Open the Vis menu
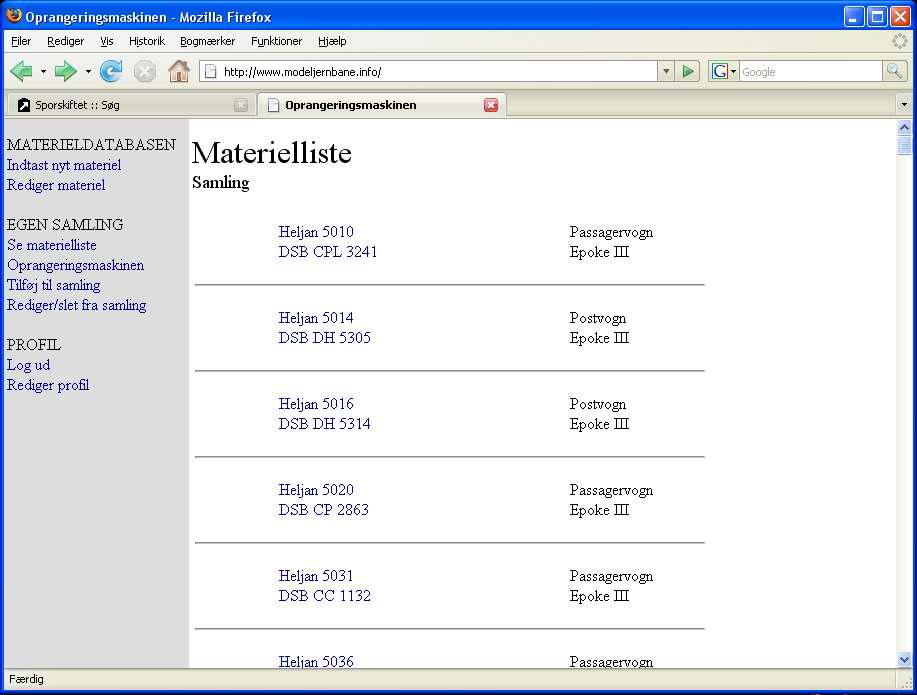 click(106, 41)
